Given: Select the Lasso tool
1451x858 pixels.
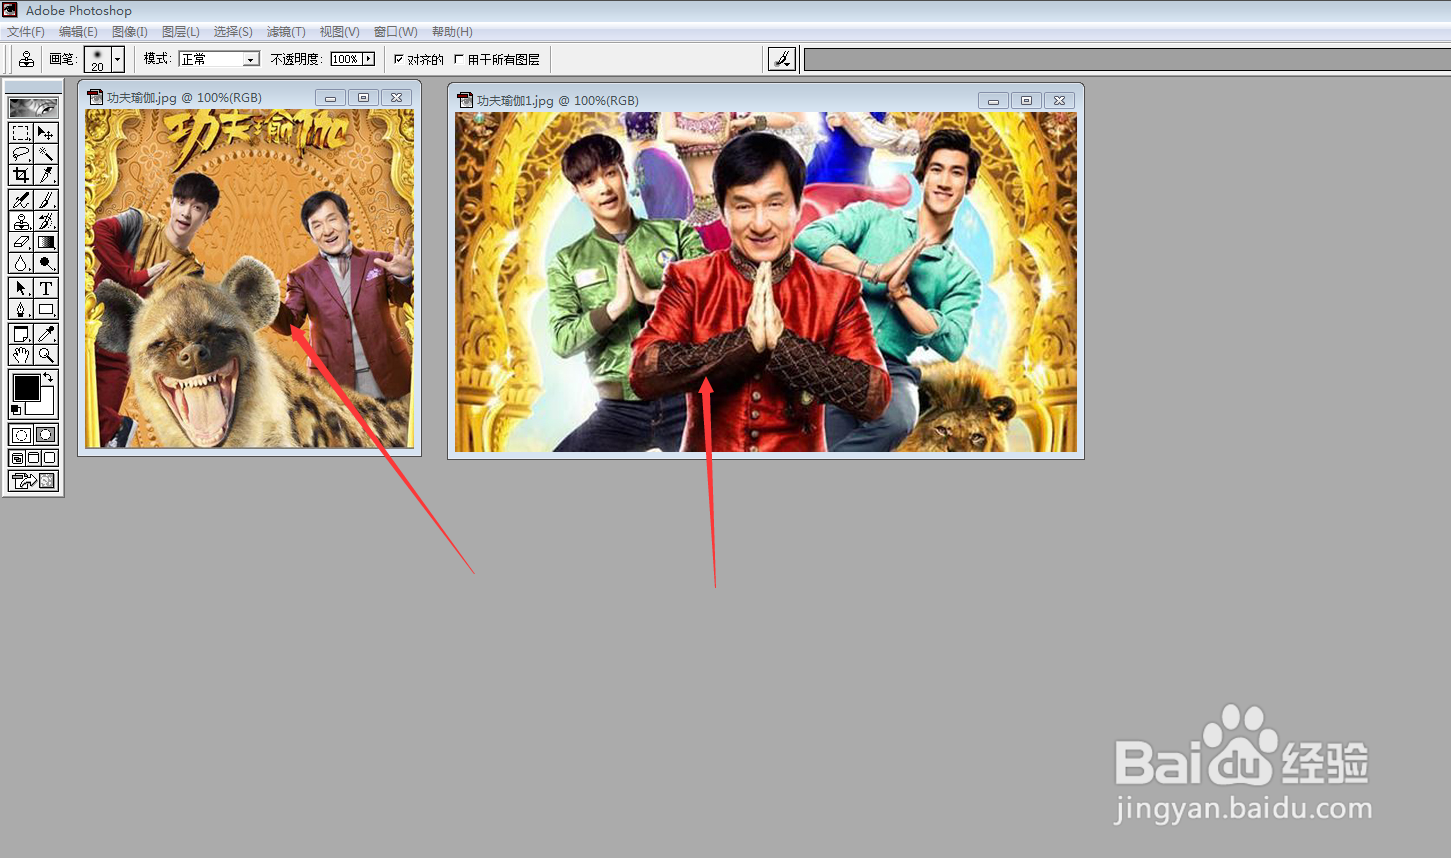Looking at the screenshot, I should click(21, 154).
